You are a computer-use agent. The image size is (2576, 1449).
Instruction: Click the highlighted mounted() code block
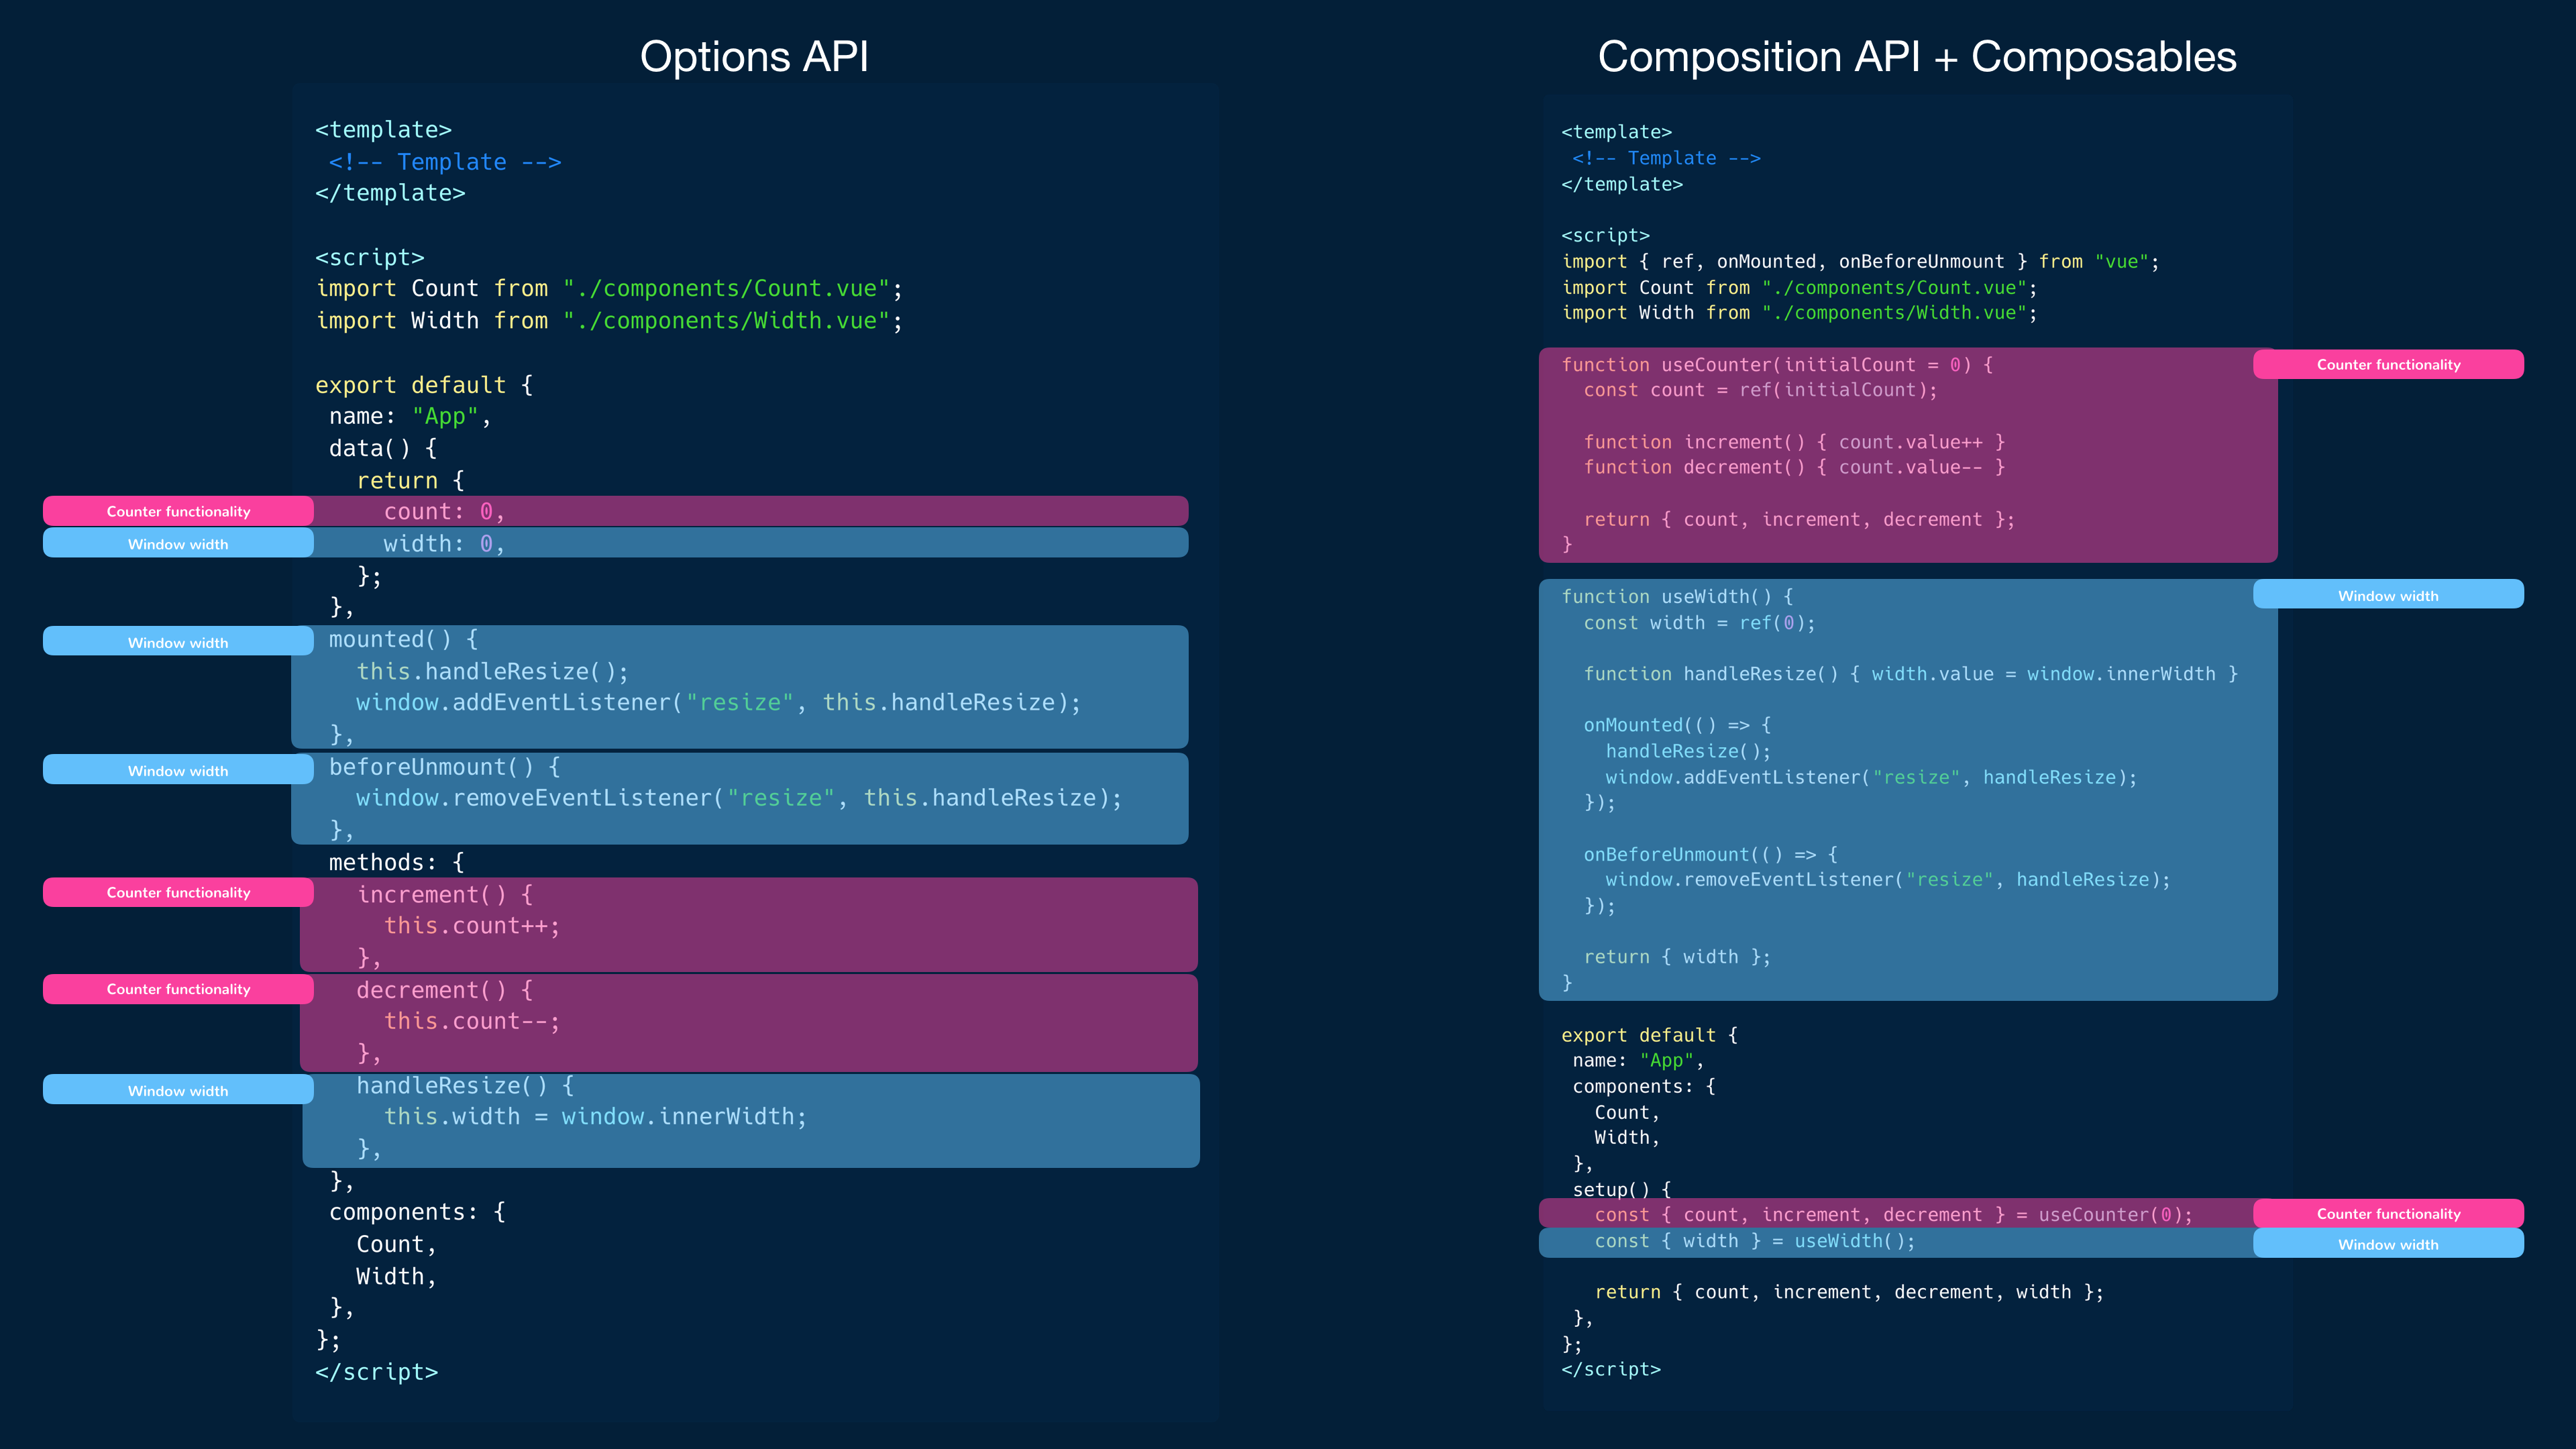(x=740, y=687)
